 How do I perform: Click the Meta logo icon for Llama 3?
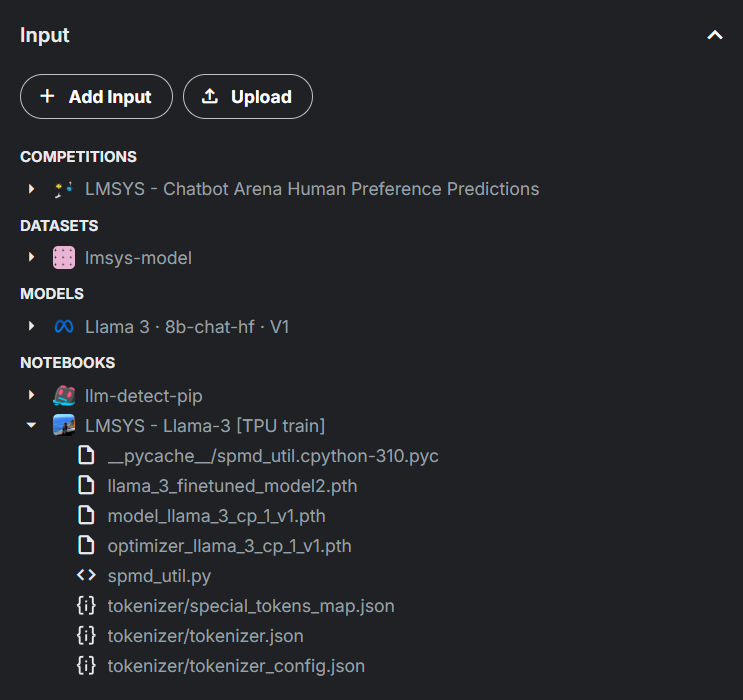point(63,327)
